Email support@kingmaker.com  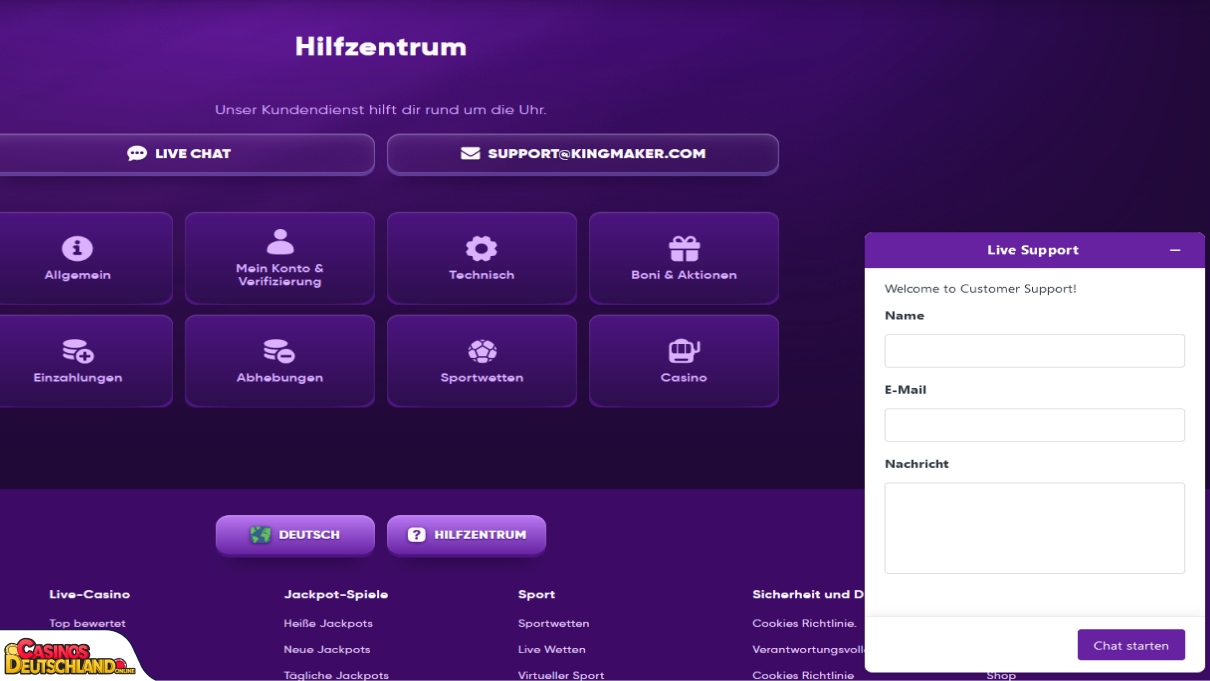point(583,154)
